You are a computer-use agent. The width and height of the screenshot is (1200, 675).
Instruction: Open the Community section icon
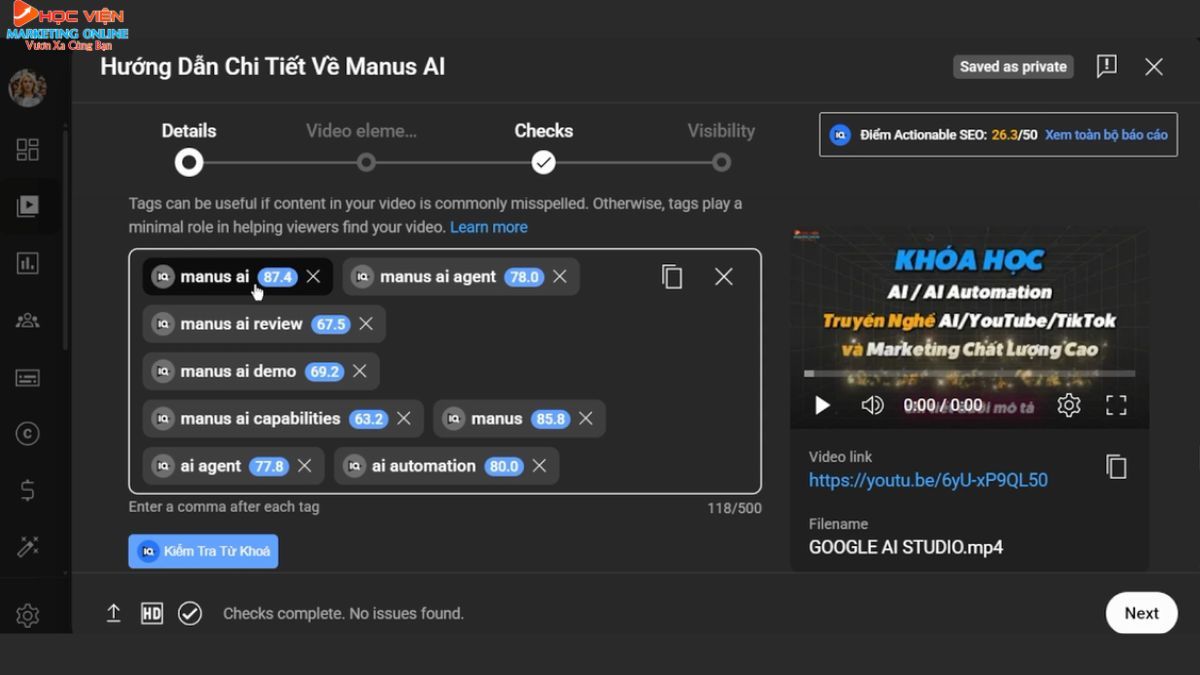(x=28, y=320)
